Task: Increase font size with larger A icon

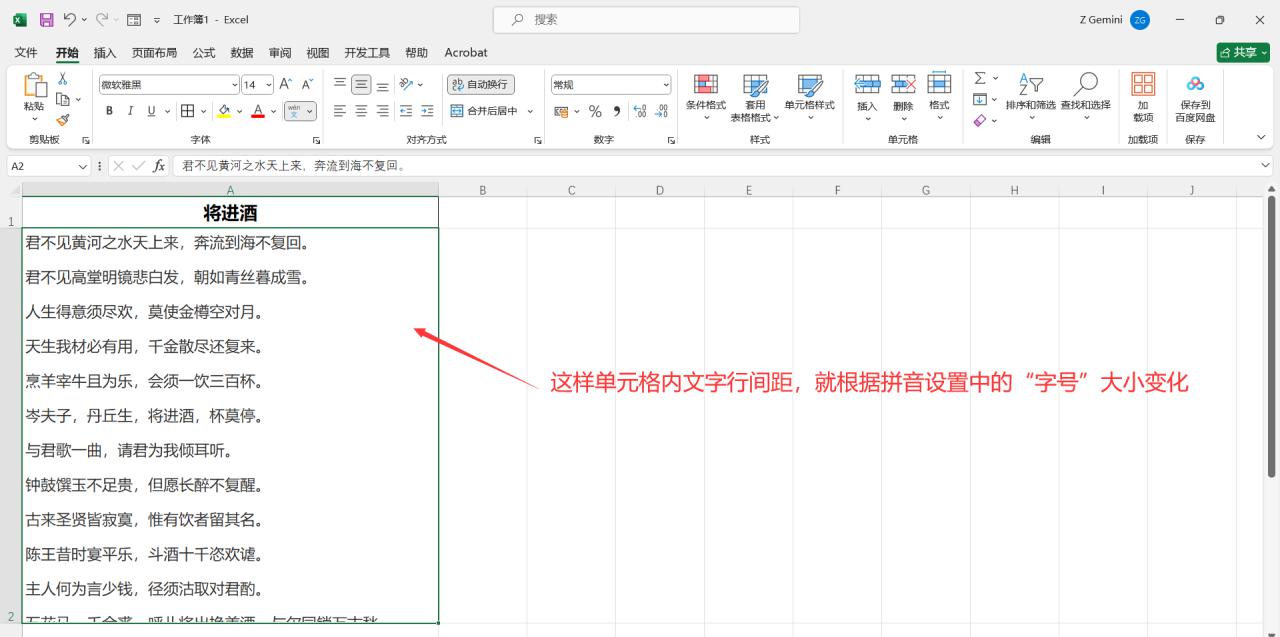Action: [286, 85]
